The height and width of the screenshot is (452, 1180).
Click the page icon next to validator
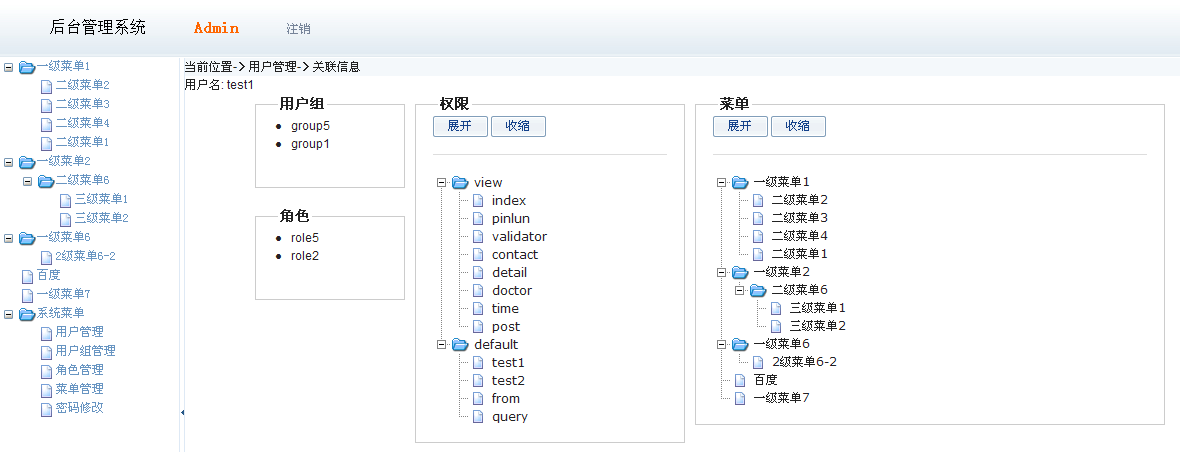coord(478,237)
